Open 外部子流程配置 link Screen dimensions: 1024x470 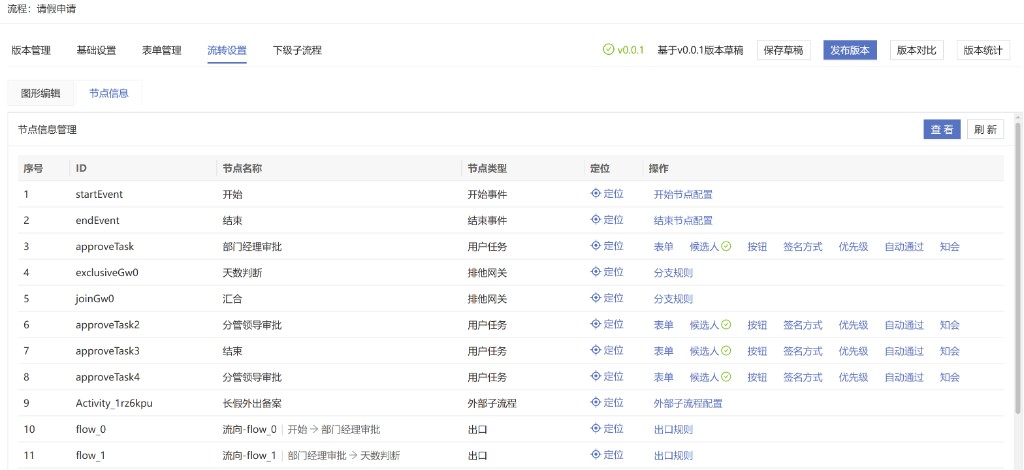pos(688,403)
